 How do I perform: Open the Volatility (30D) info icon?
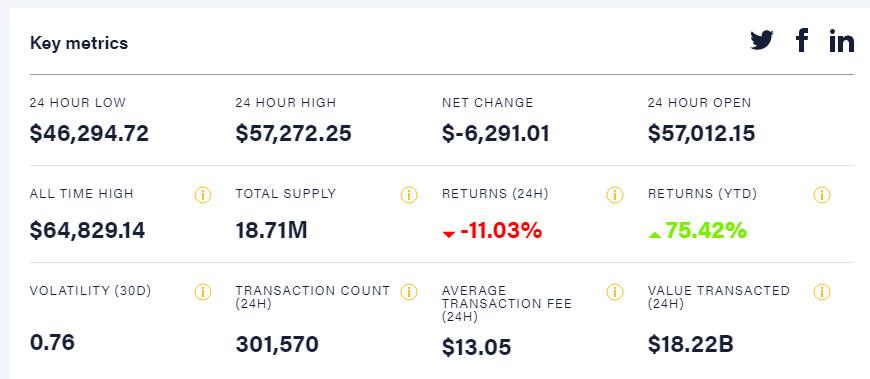point(203,292)
